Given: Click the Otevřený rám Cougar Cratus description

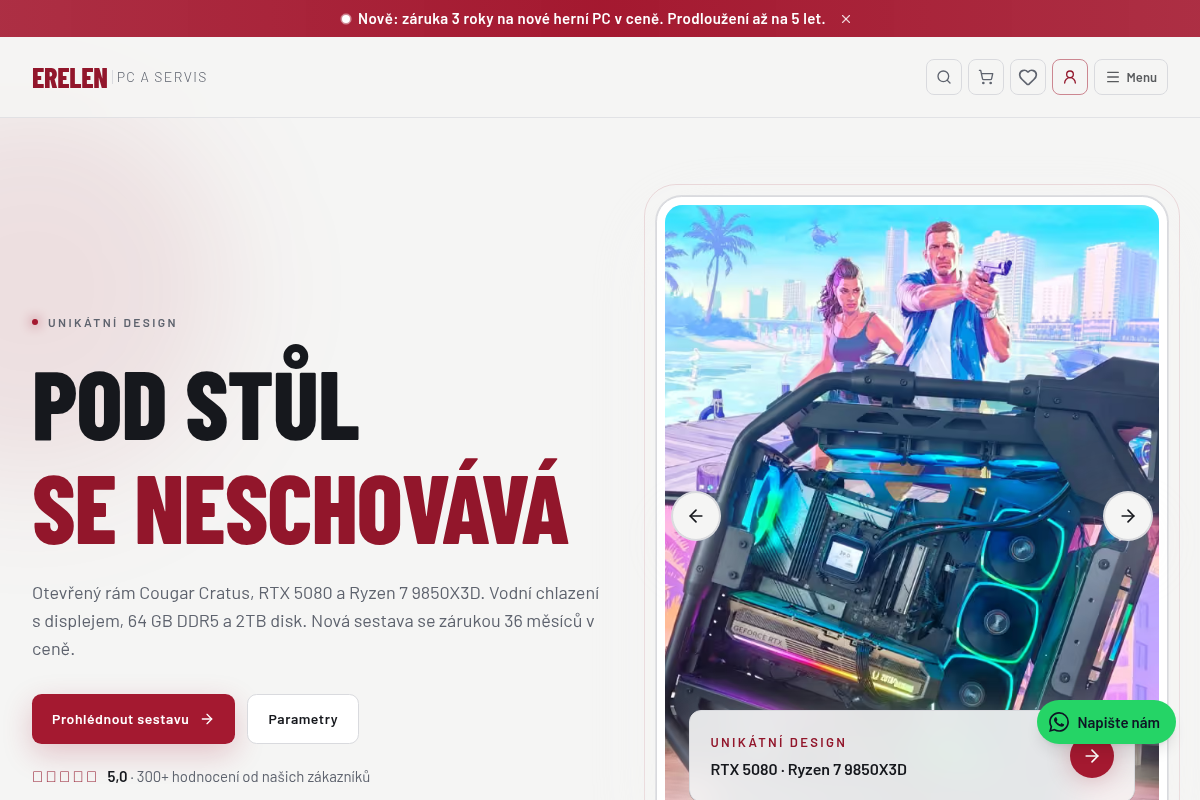Looking at the screenshot, I should tap(316, 621).
